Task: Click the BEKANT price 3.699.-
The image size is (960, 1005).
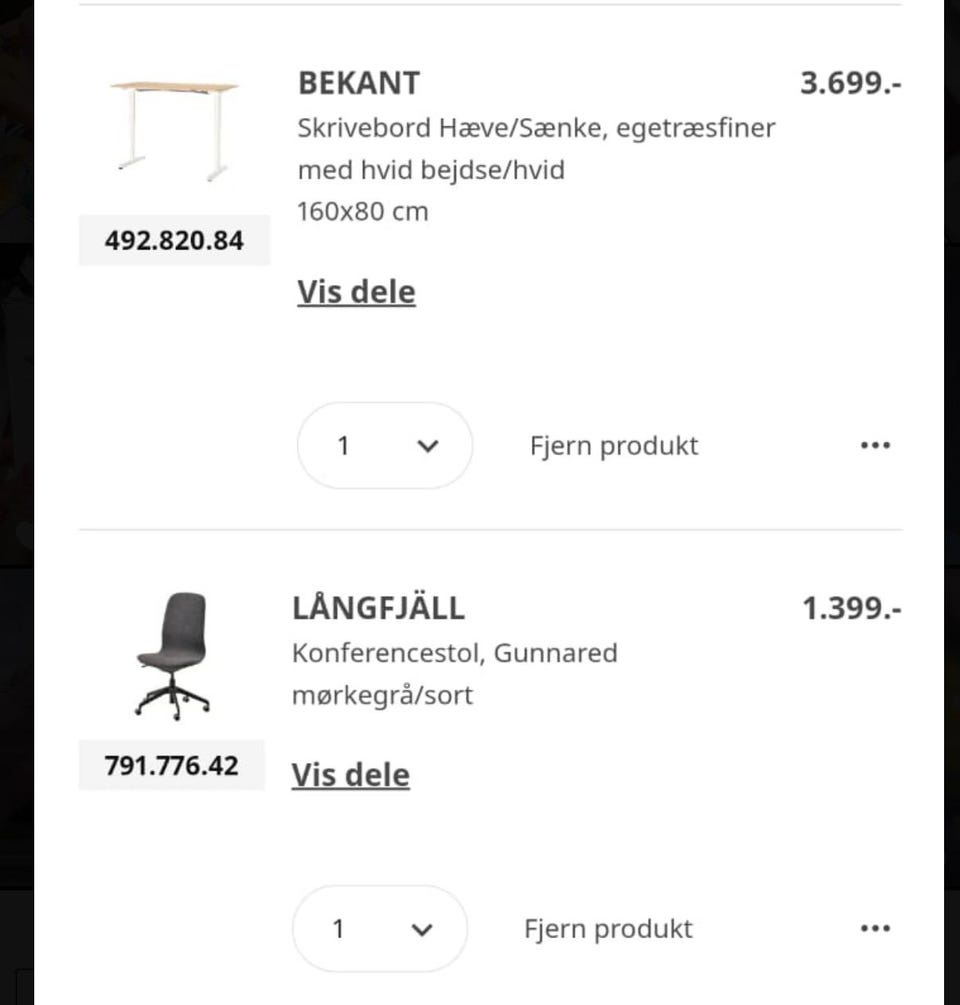Action: 850,83
